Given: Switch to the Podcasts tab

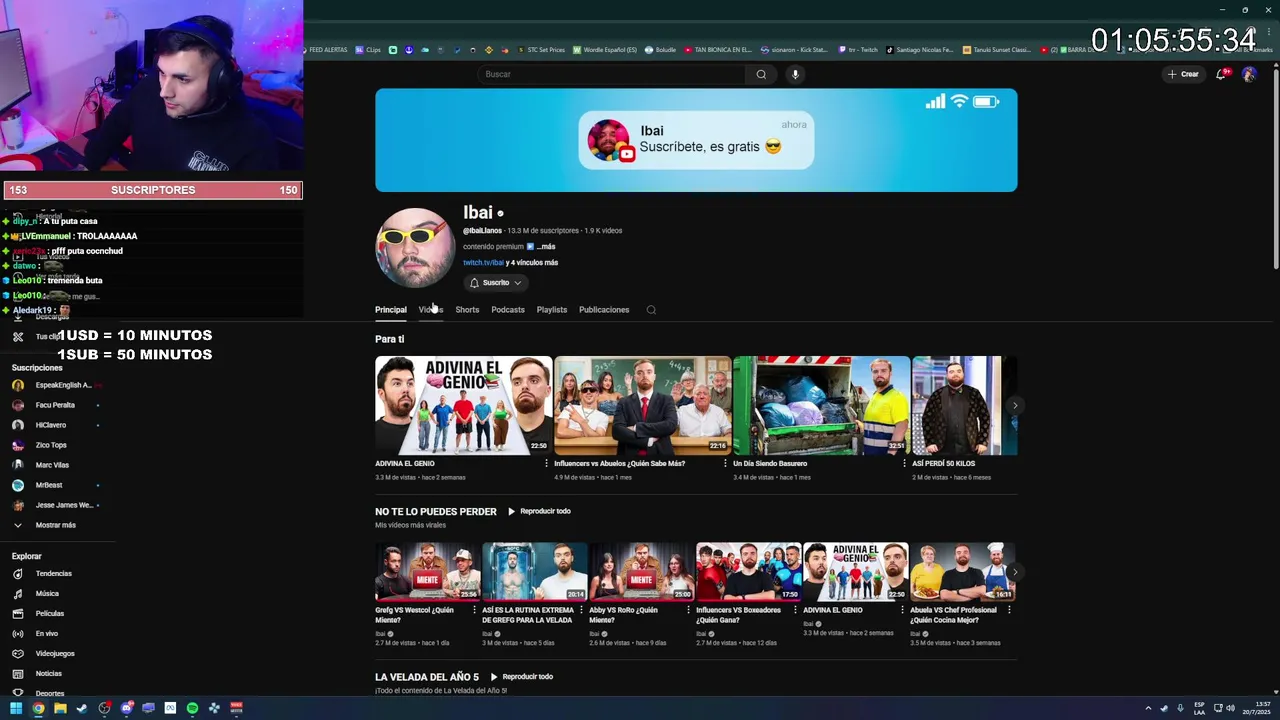Looking at the screenshot, I should tap(508, 310).
